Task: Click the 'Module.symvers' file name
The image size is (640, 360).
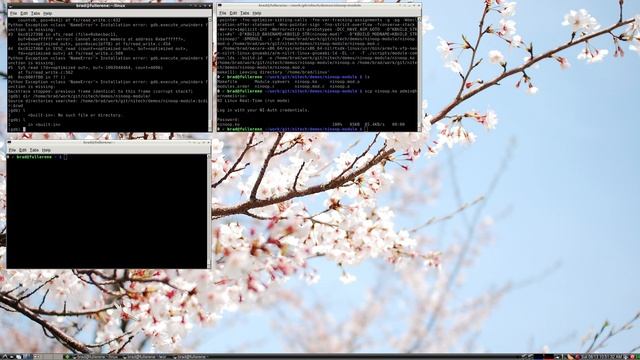Action: click(x=271, y=82)
